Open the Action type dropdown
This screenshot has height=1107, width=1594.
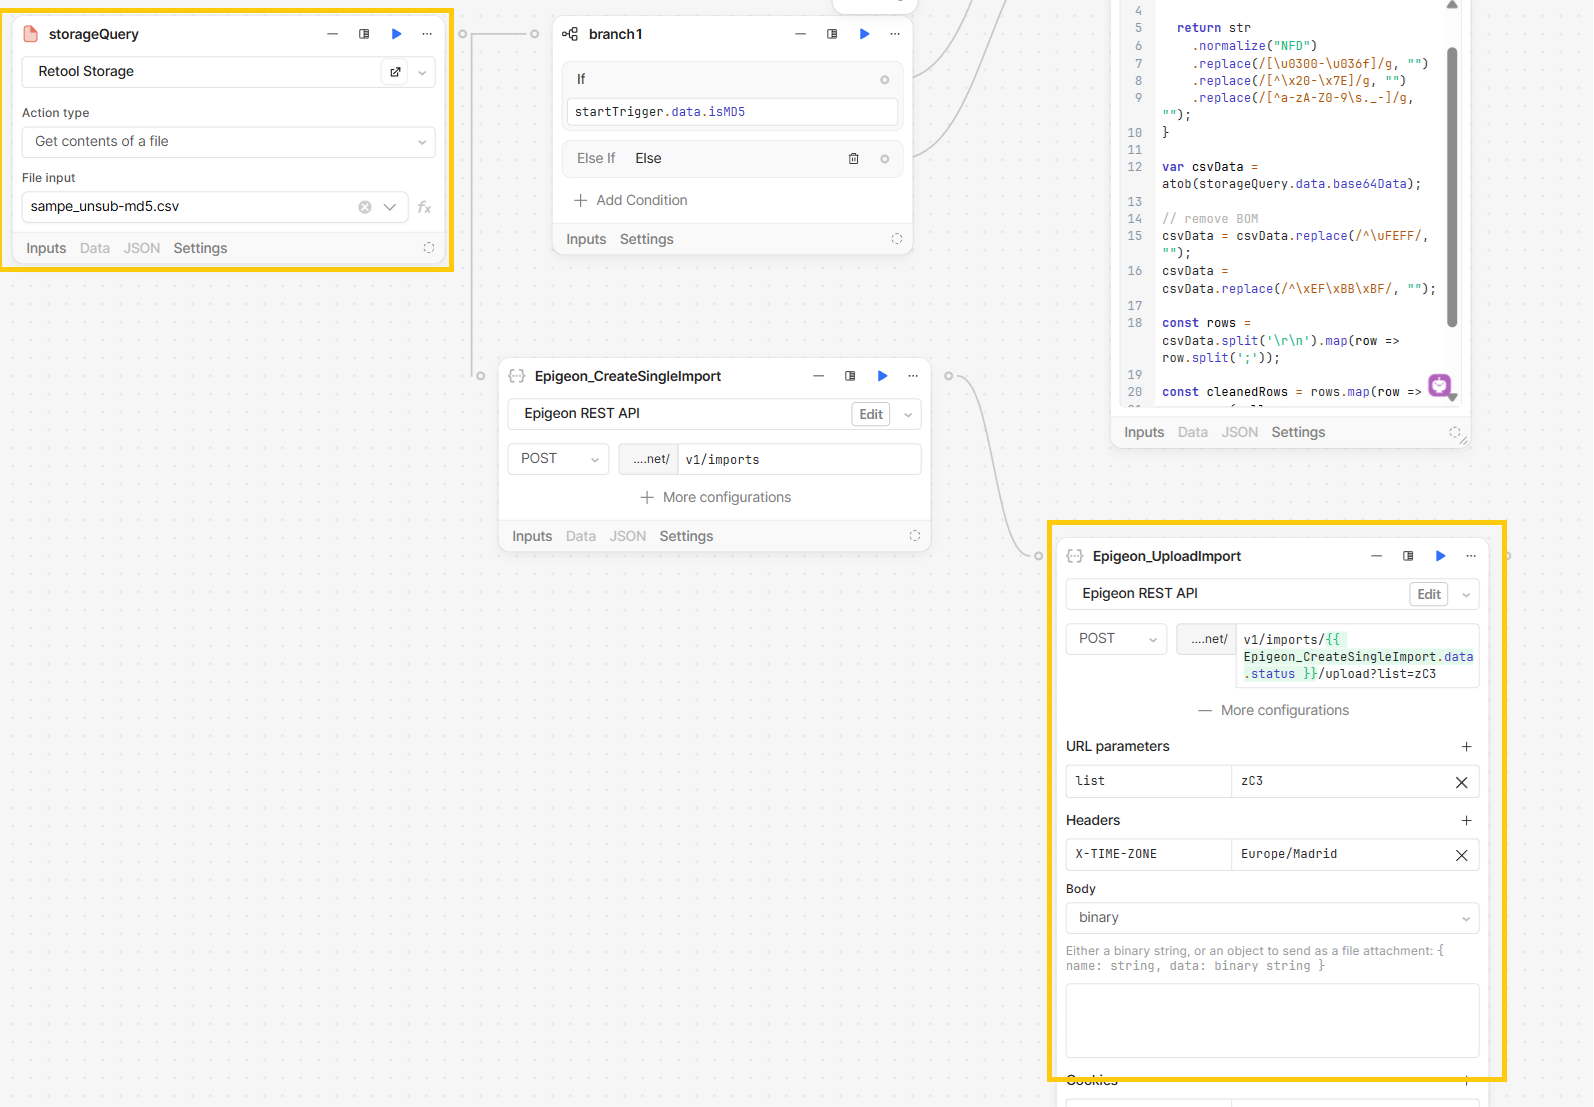pyautogui.click(x=228, y=142)
